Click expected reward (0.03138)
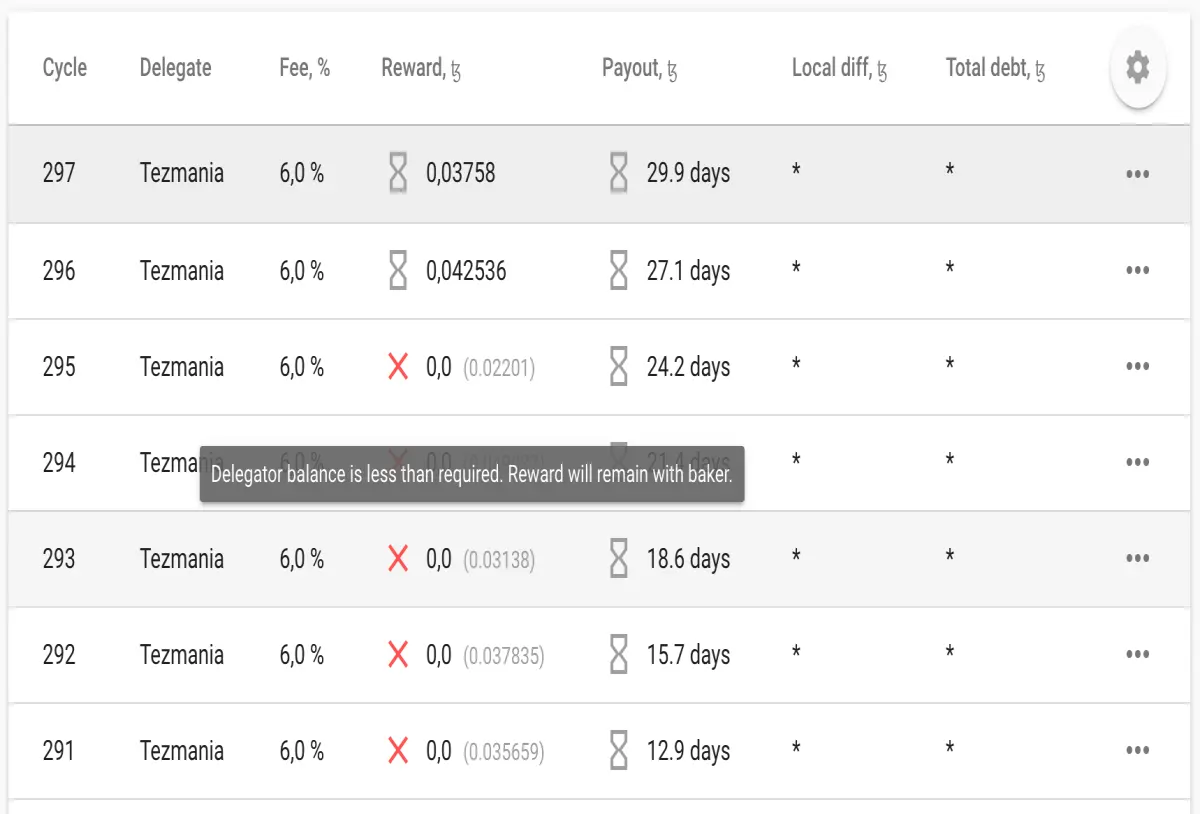Viewport: 1200px width, 814px height. [x=499, y=560]
